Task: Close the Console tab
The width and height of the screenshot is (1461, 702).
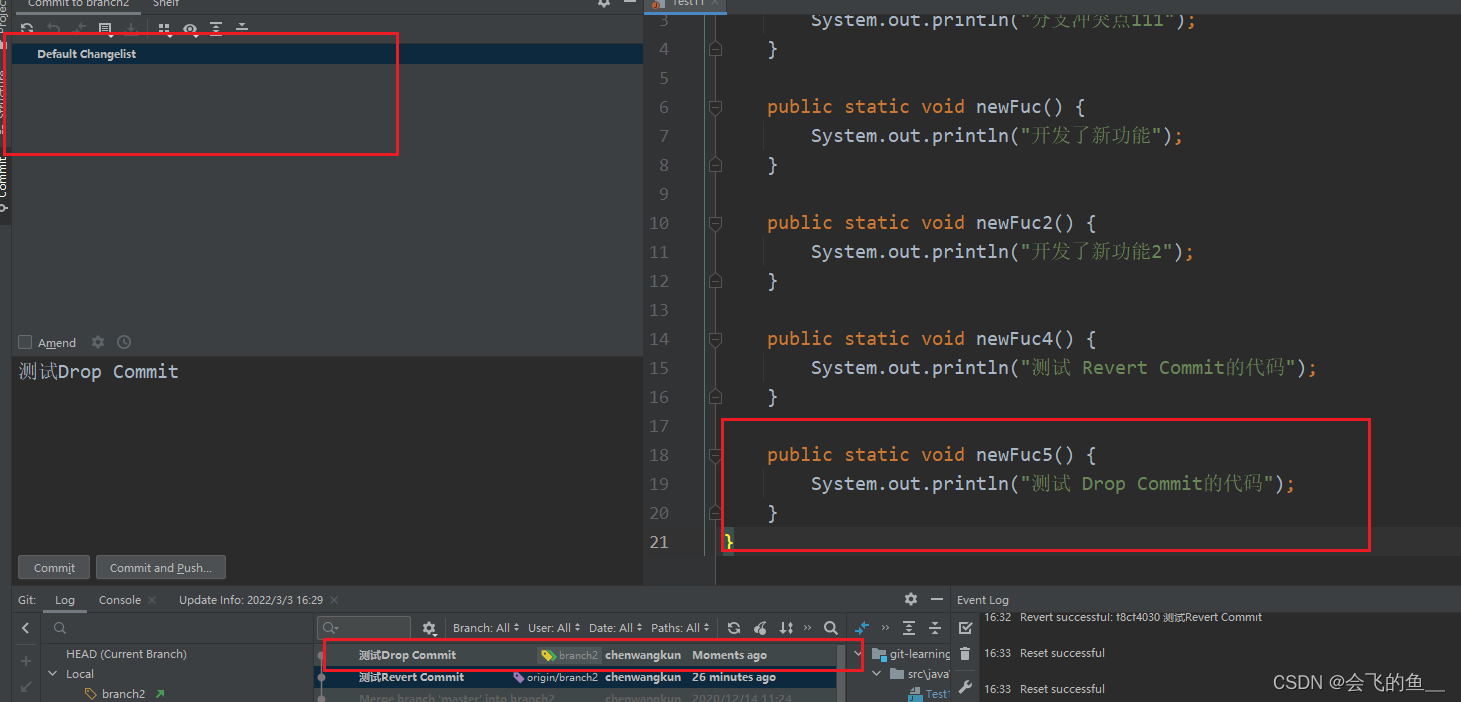Action: pos(152,600)
